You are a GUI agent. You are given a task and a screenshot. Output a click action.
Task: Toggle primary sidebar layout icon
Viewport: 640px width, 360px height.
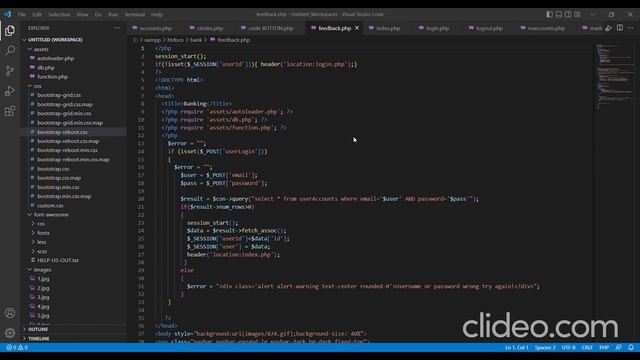tap(549, 14)
